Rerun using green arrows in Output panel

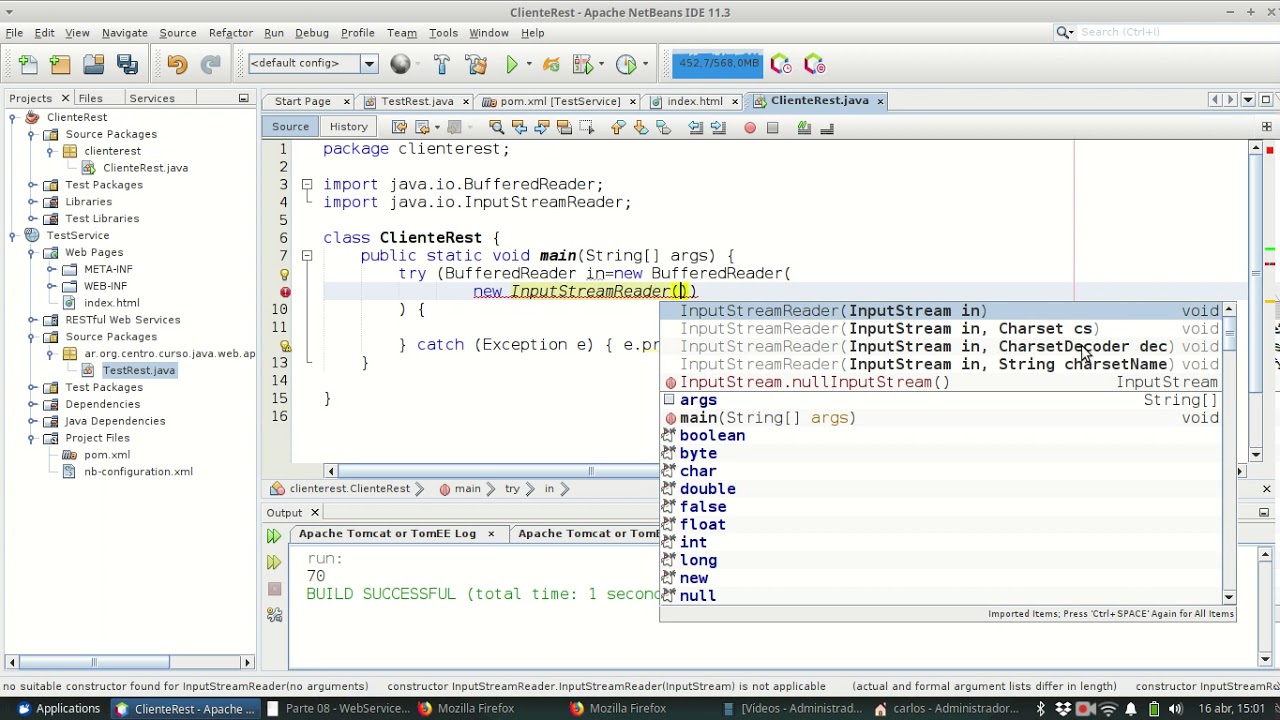274,536
